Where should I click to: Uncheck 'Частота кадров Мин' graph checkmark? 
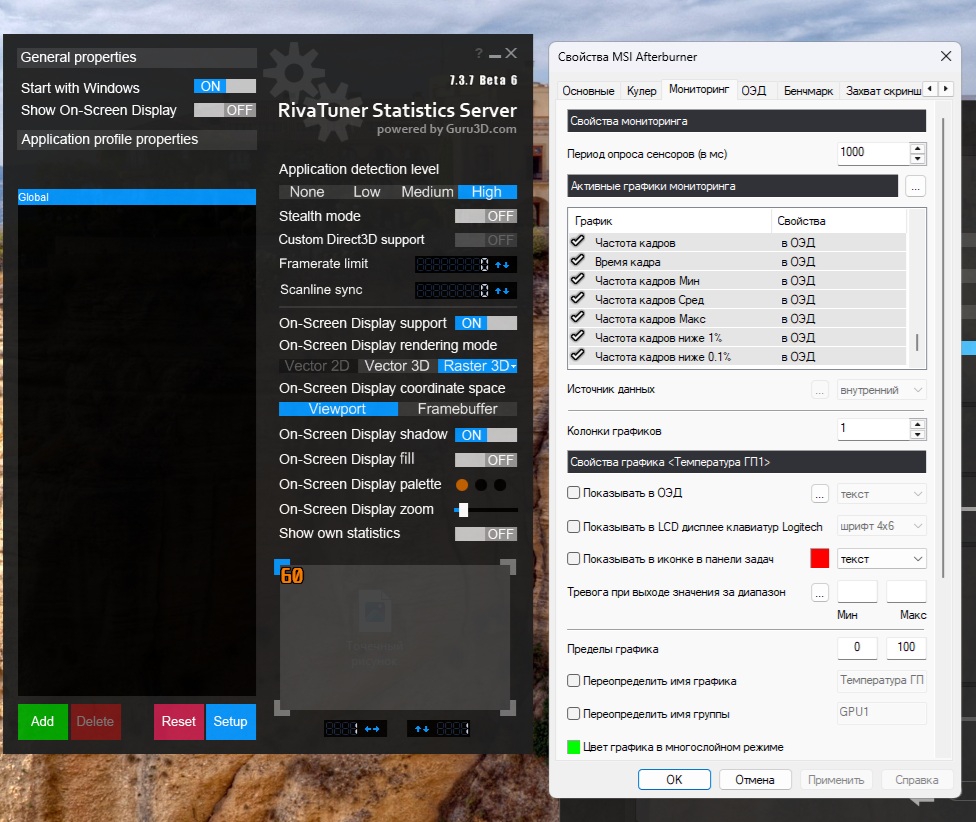pos(578,279)
